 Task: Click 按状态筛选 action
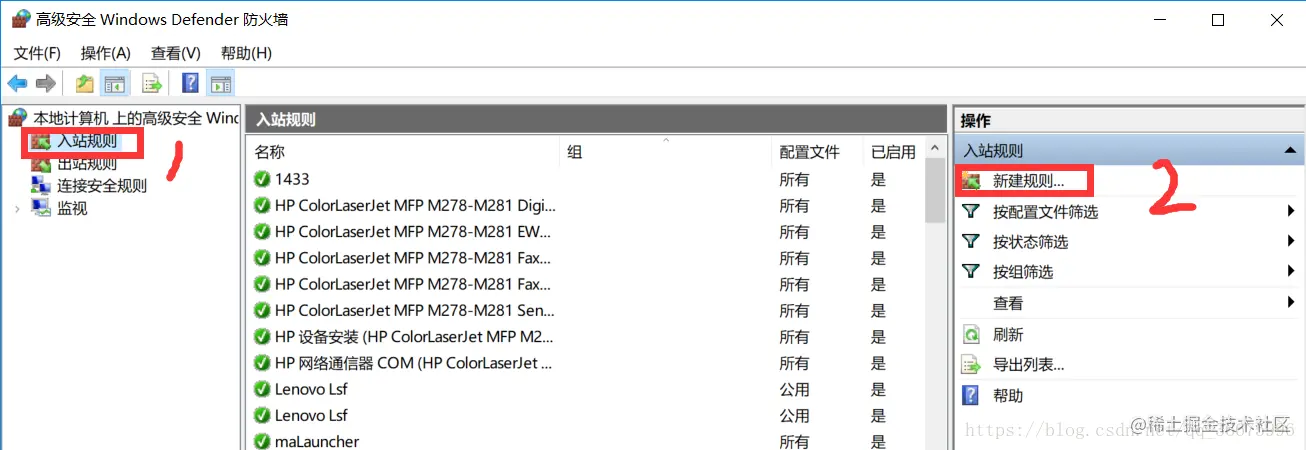1030,242
